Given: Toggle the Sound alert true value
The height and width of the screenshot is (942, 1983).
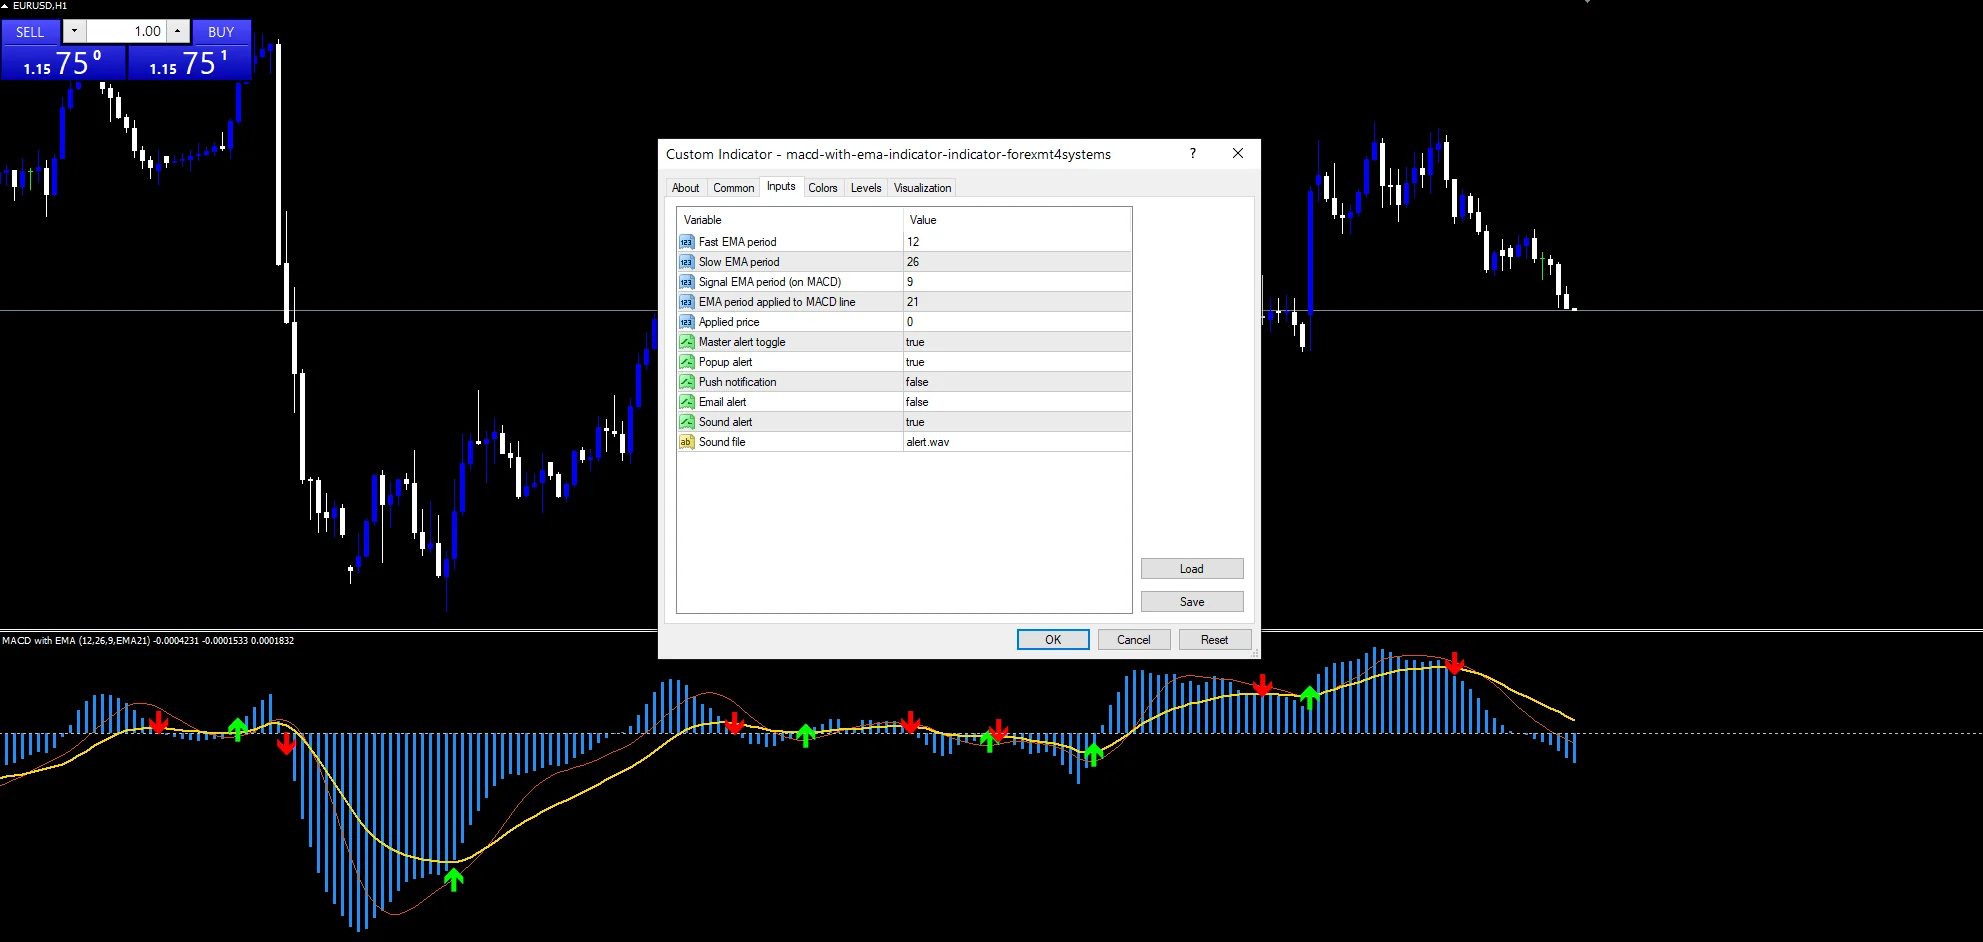Looking at the screenshot, I should click(1017, 422).
